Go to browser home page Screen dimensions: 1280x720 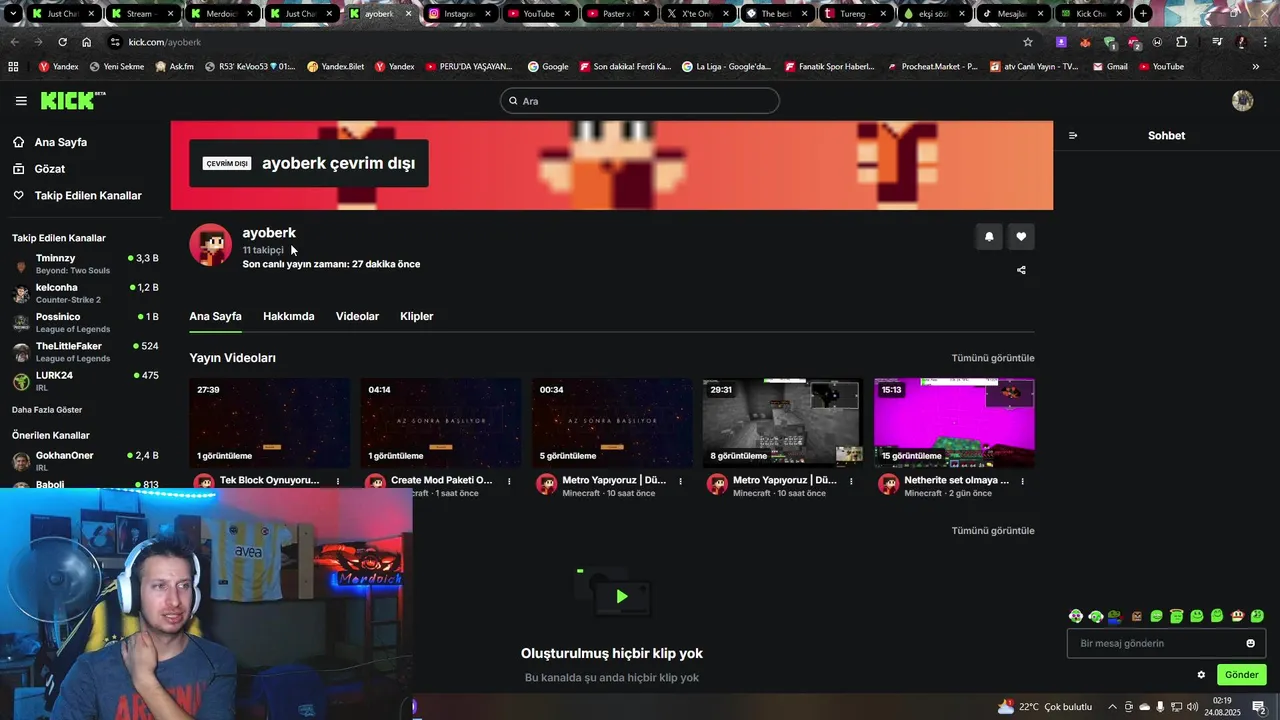(87, 42)
